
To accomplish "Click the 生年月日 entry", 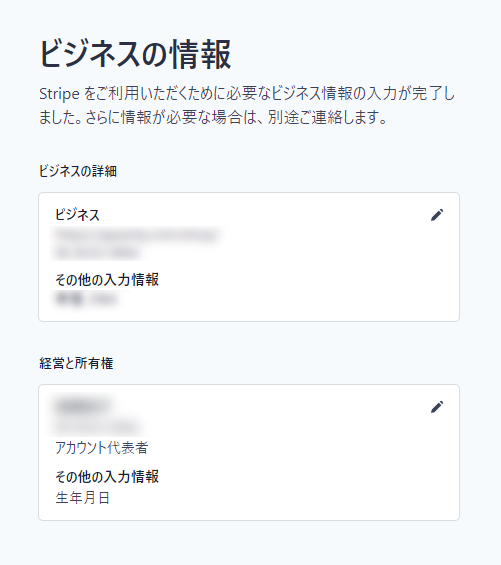I will coord(82,498).
